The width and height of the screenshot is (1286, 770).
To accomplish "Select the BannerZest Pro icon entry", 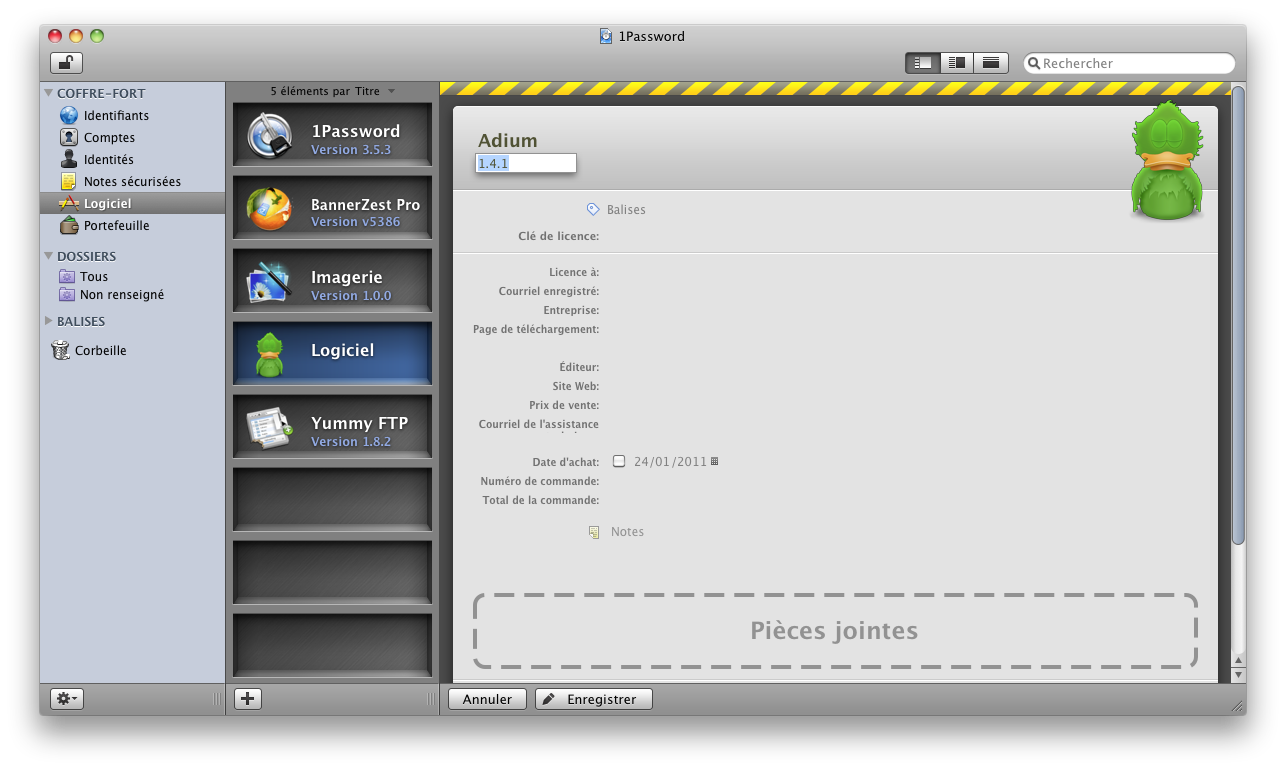I will click(270, 208).
